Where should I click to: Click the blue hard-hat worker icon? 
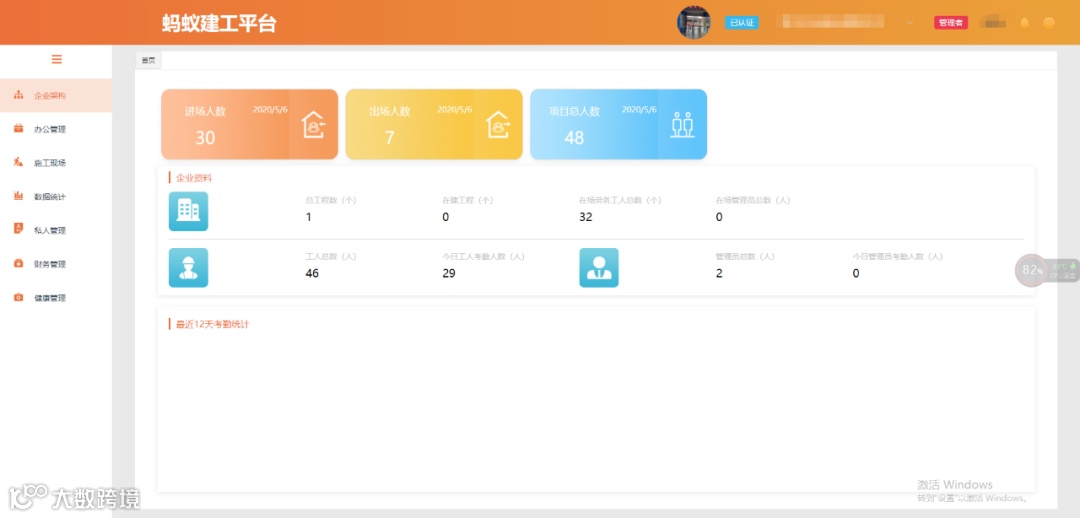(x=188, y=267)
